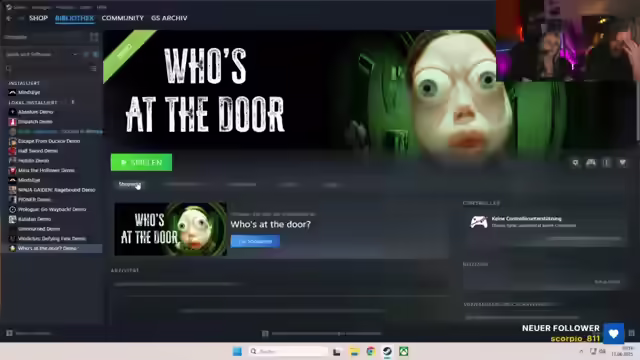Select Vindictus: Defying Fate Demo
Viewport: 640px width, 360px height.
[x=52, y=239]
